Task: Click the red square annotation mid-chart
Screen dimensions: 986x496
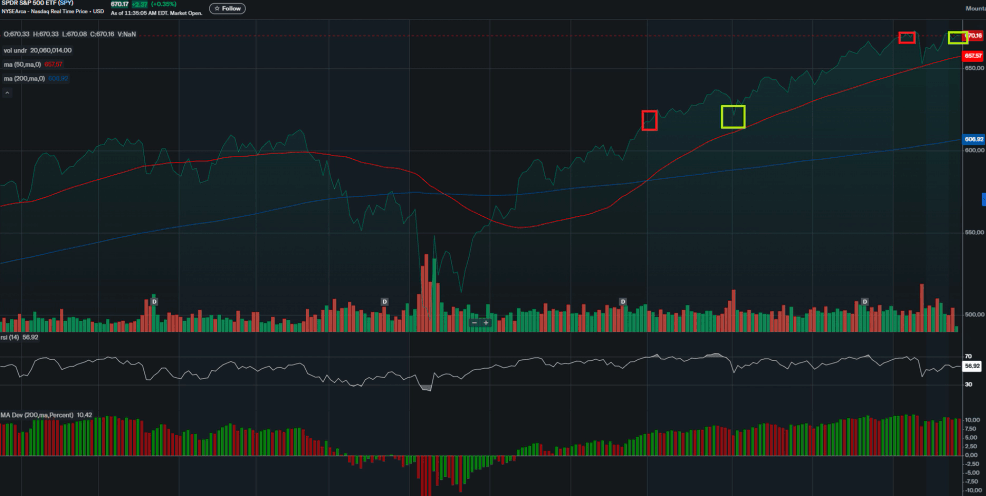Action: [x=649, y=120]
